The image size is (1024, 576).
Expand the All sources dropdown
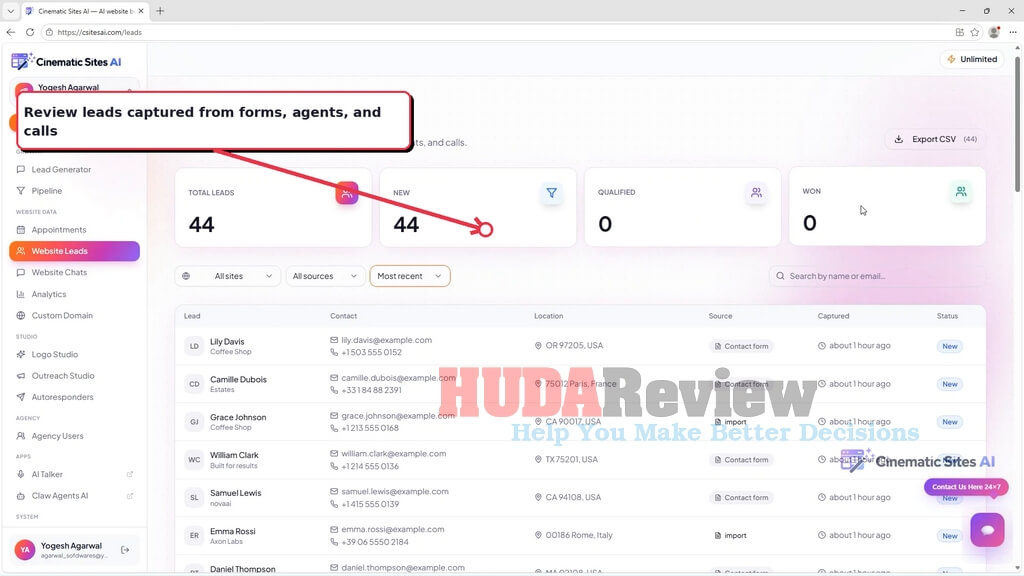tap(325, 276)
